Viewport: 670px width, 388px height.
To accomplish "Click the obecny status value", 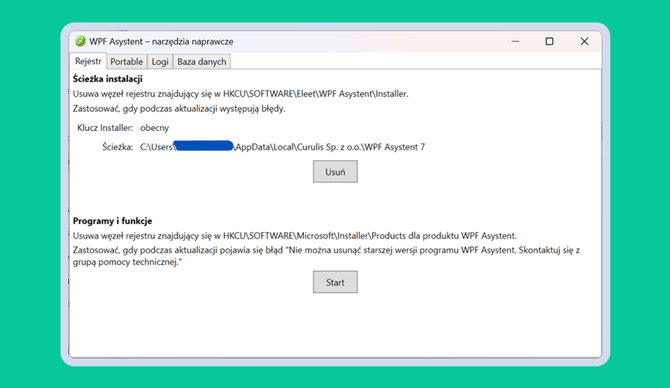I will coord(155,128).
